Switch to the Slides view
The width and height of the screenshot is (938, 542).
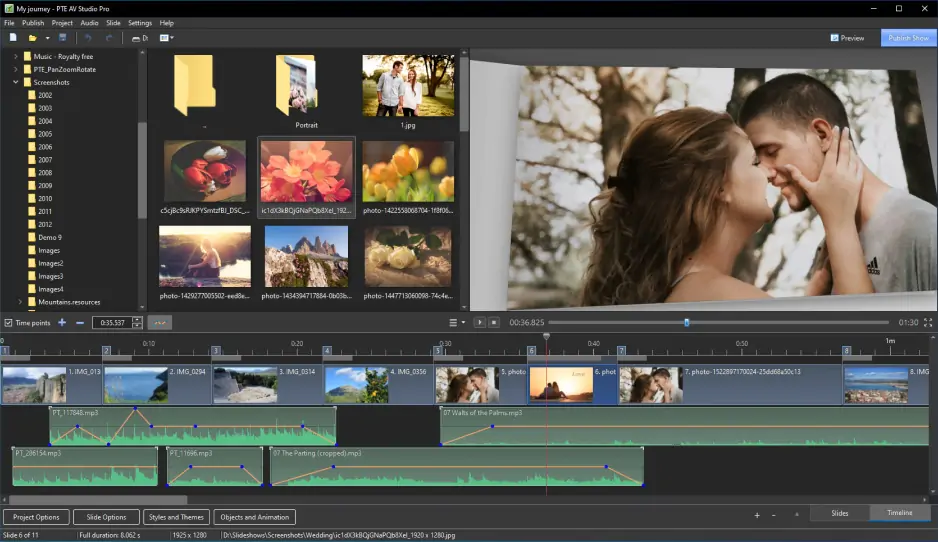[x=839, y=513]
